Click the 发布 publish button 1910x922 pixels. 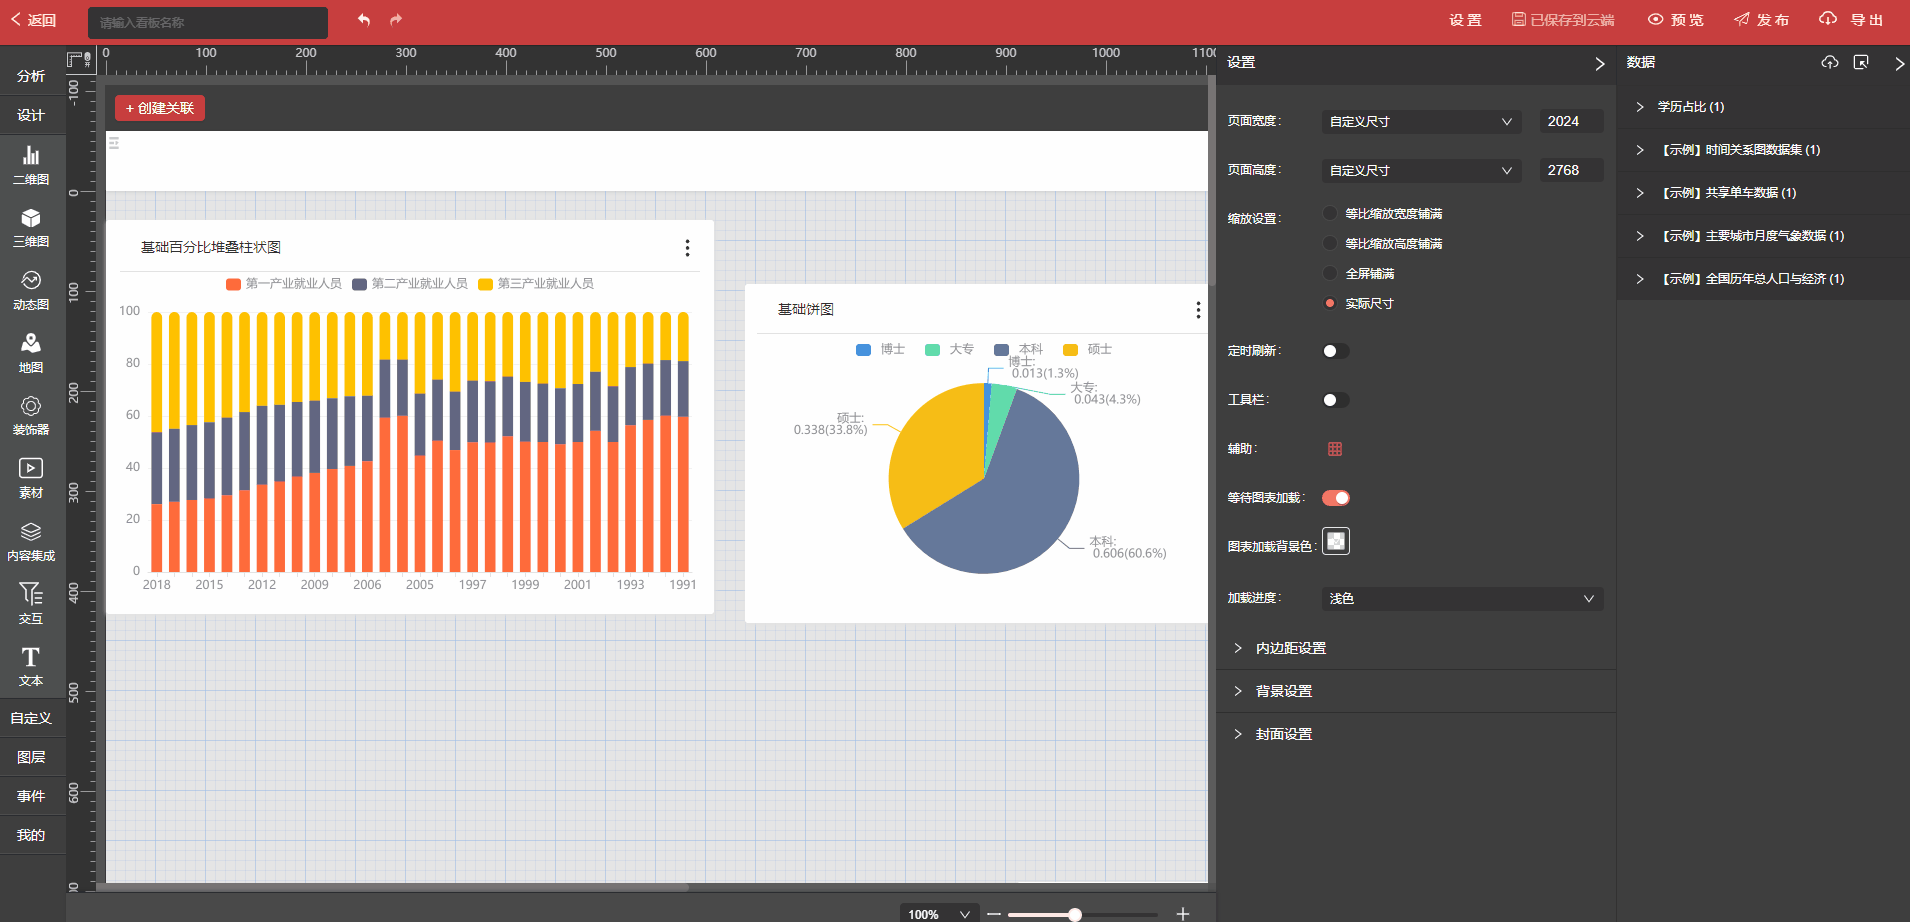[x=1762, y=20]
